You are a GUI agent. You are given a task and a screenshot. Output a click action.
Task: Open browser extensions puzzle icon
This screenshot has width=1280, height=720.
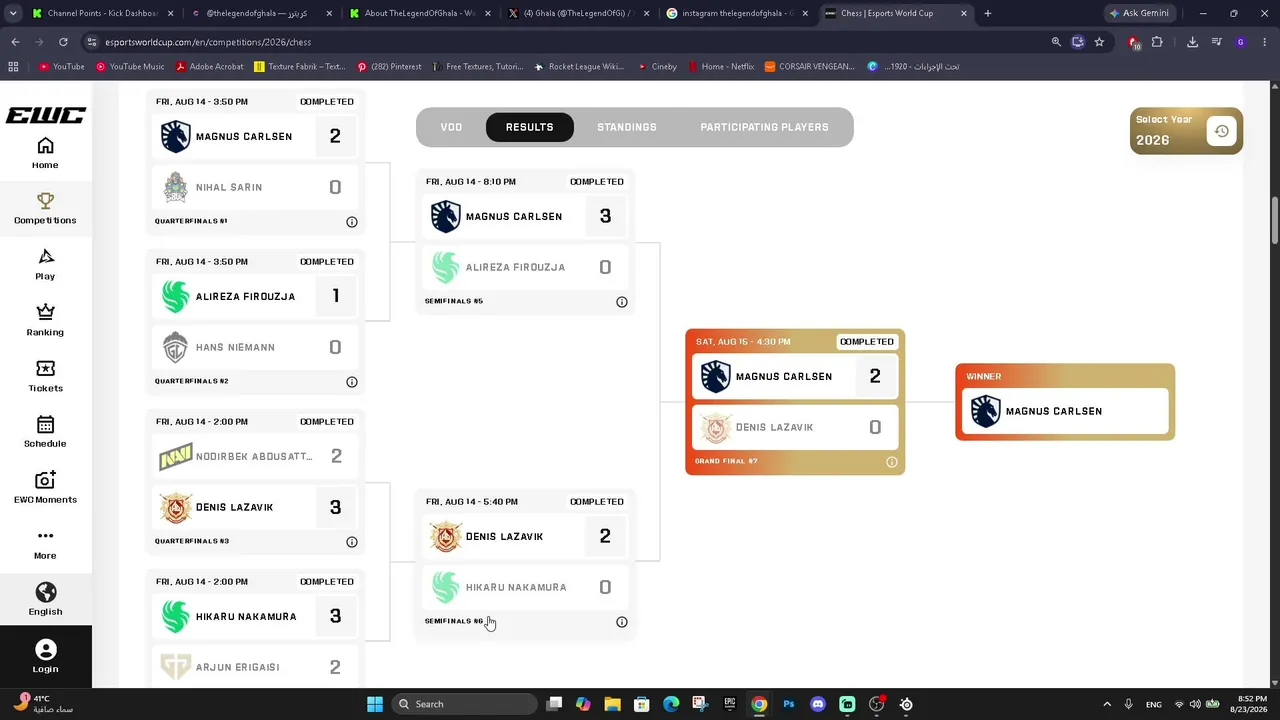click(1157, 42)
